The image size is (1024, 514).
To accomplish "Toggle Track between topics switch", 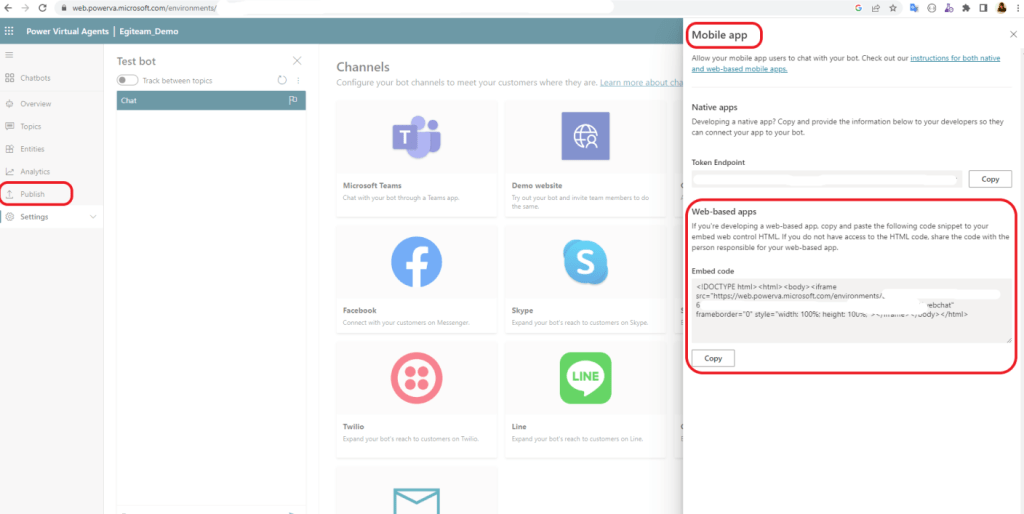I will [x=127, y=80].
